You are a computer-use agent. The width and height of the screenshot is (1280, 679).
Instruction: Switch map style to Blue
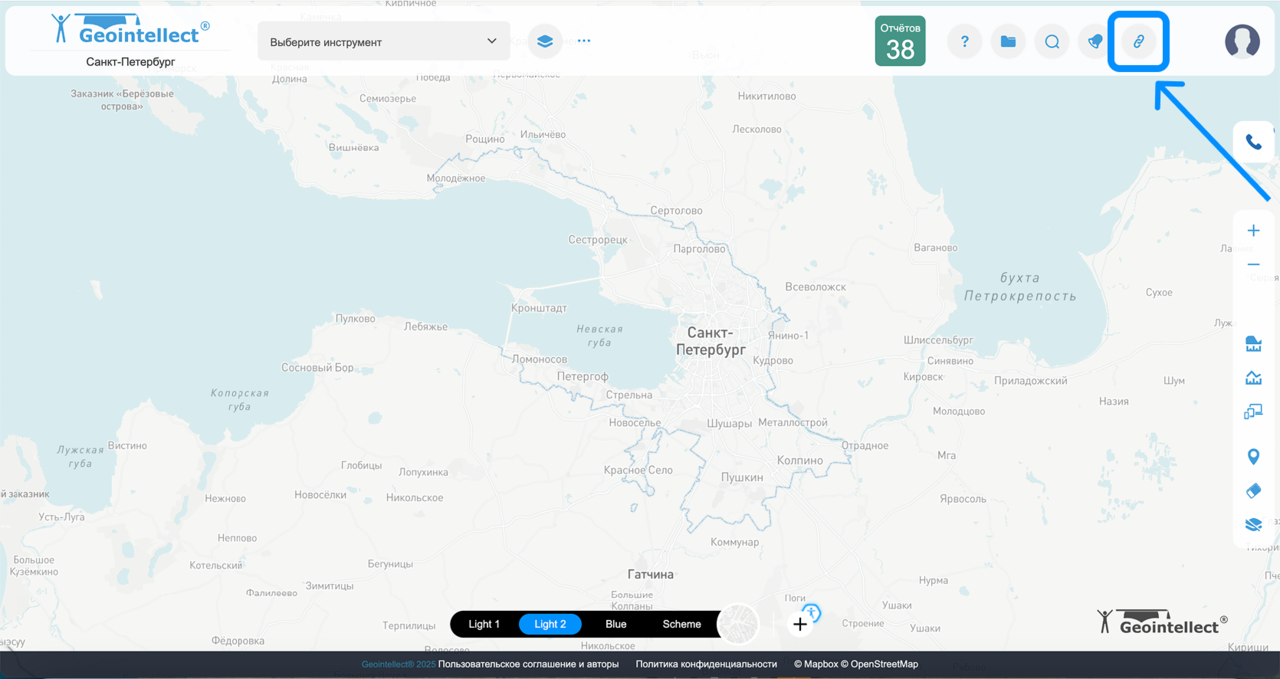pyautogui.click(x=616, y=624)
